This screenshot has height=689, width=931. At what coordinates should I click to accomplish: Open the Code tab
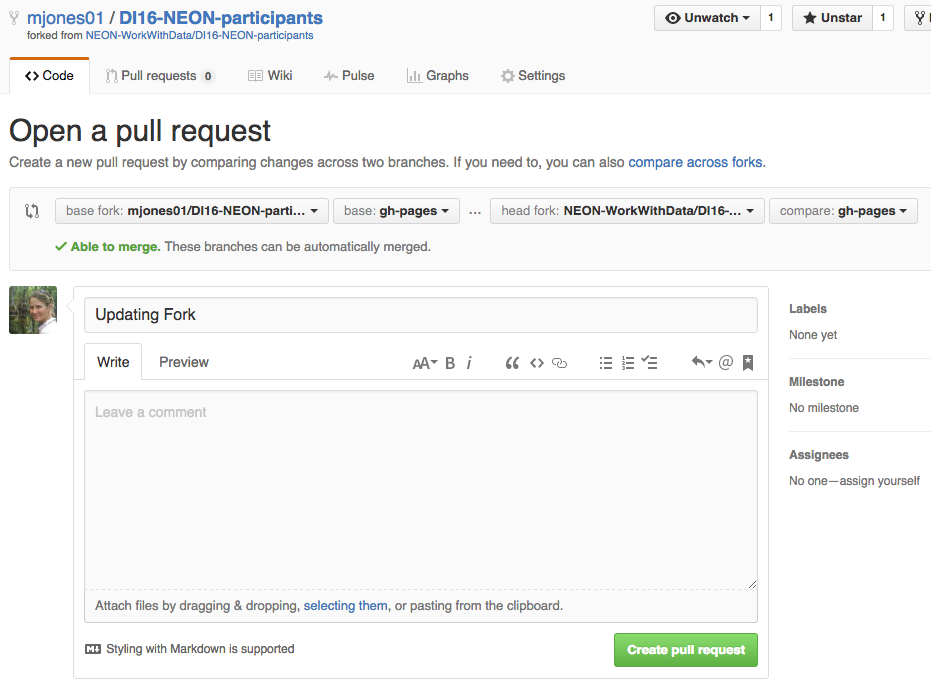[49, 75]
